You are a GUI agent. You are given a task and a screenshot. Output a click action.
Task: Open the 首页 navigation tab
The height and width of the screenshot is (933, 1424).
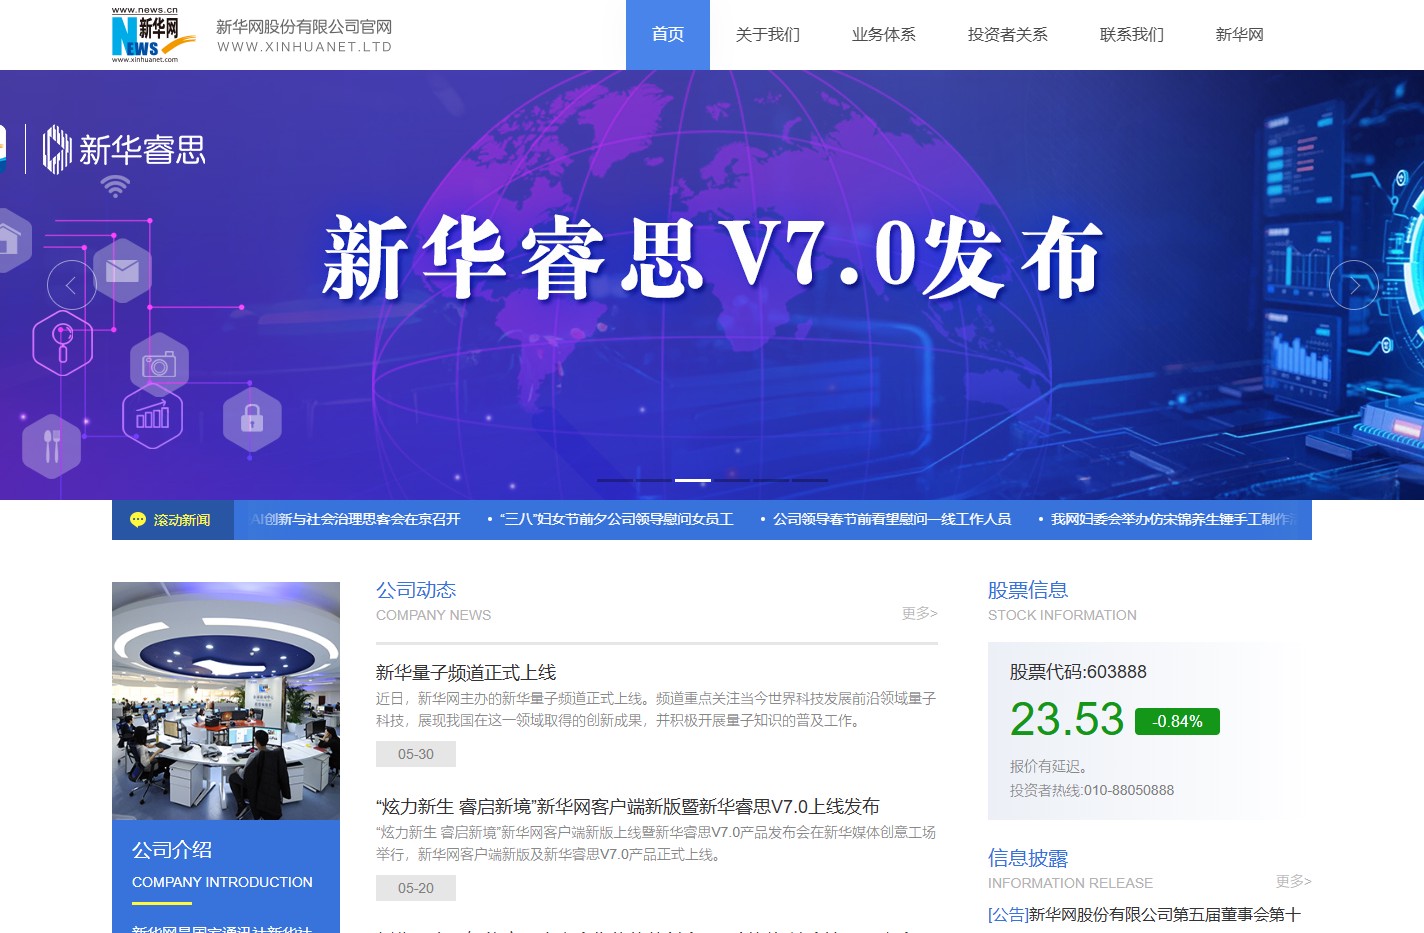(668, 35)
